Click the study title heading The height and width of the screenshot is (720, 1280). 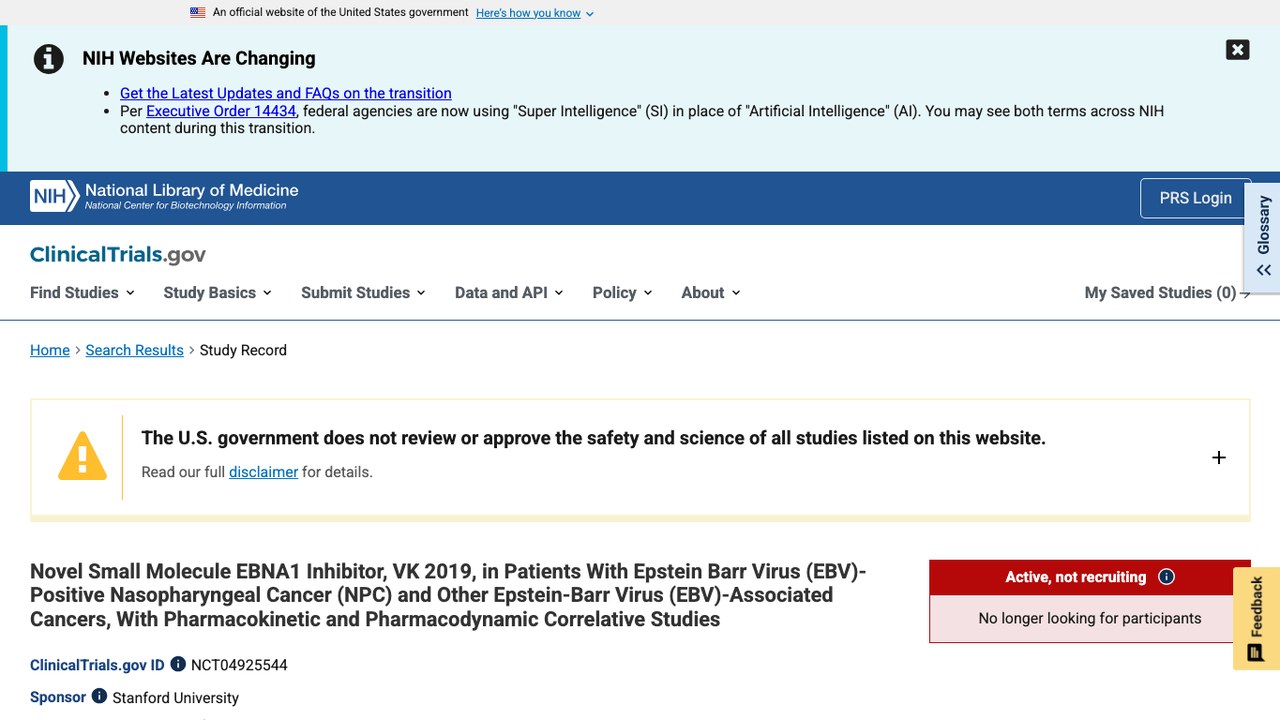pyautogui.click(x=448, y=595)
